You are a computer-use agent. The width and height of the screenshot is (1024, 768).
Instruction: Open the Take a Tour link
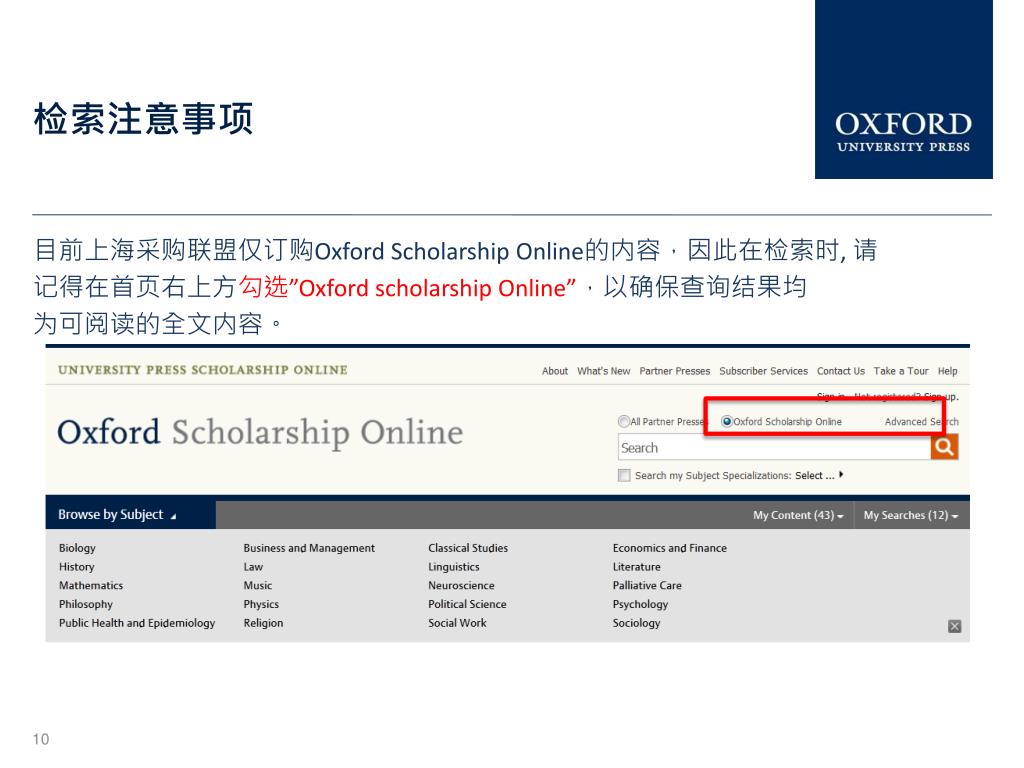point(901,371)
